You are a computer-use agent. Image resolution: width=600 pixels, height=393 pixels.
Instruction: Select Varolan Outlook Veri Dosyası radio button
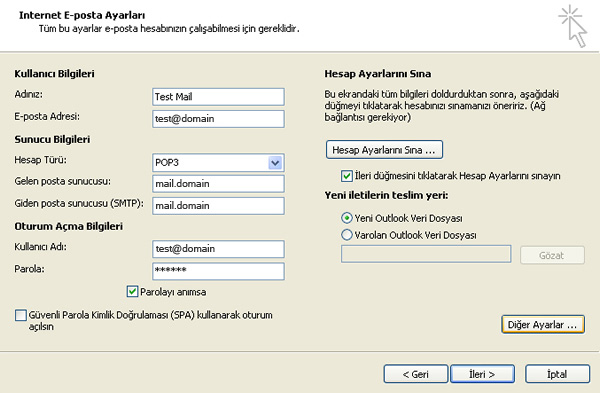click(x=346, y=235)
